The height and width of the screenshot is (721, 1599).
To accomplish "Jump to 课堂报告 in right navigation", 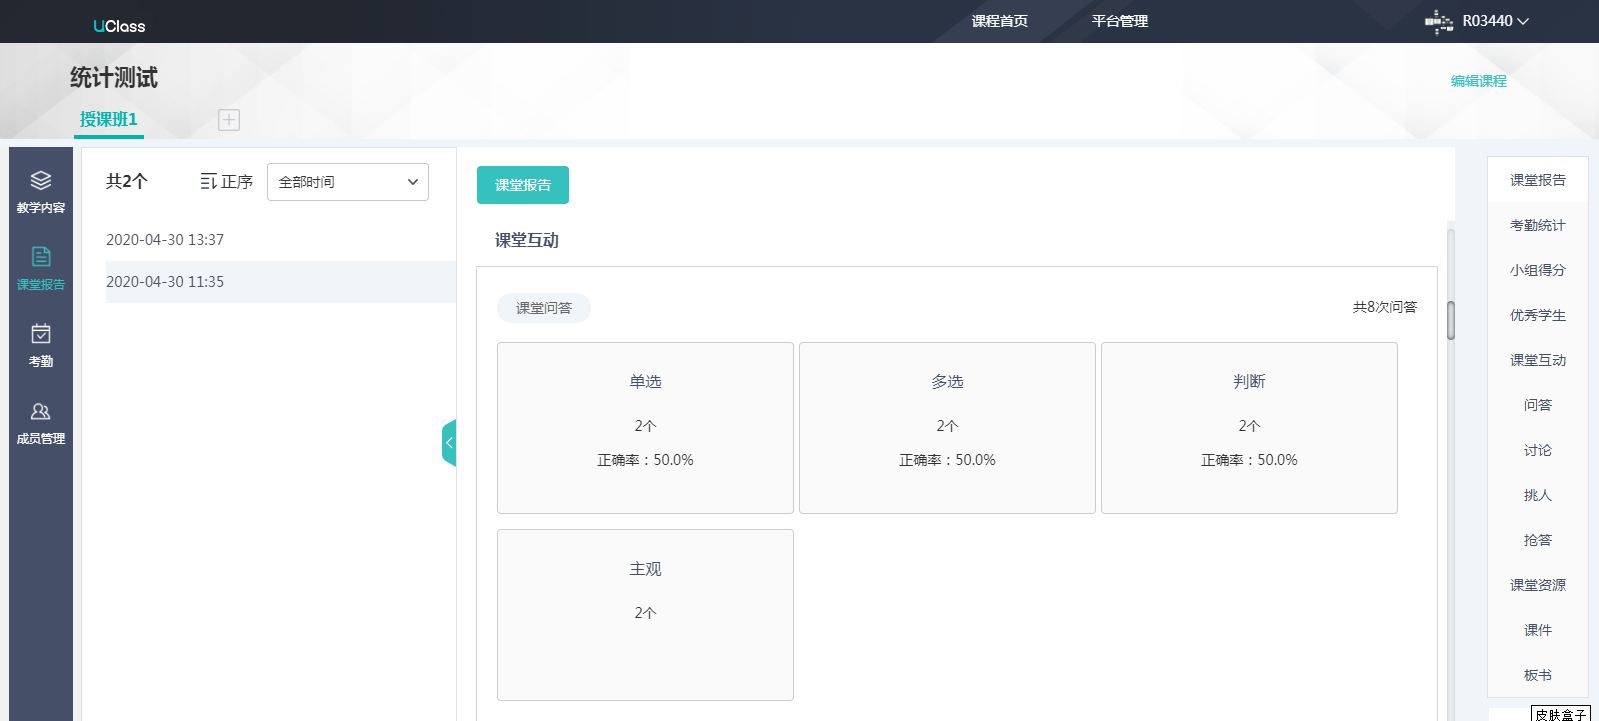I will [1538, 180].
